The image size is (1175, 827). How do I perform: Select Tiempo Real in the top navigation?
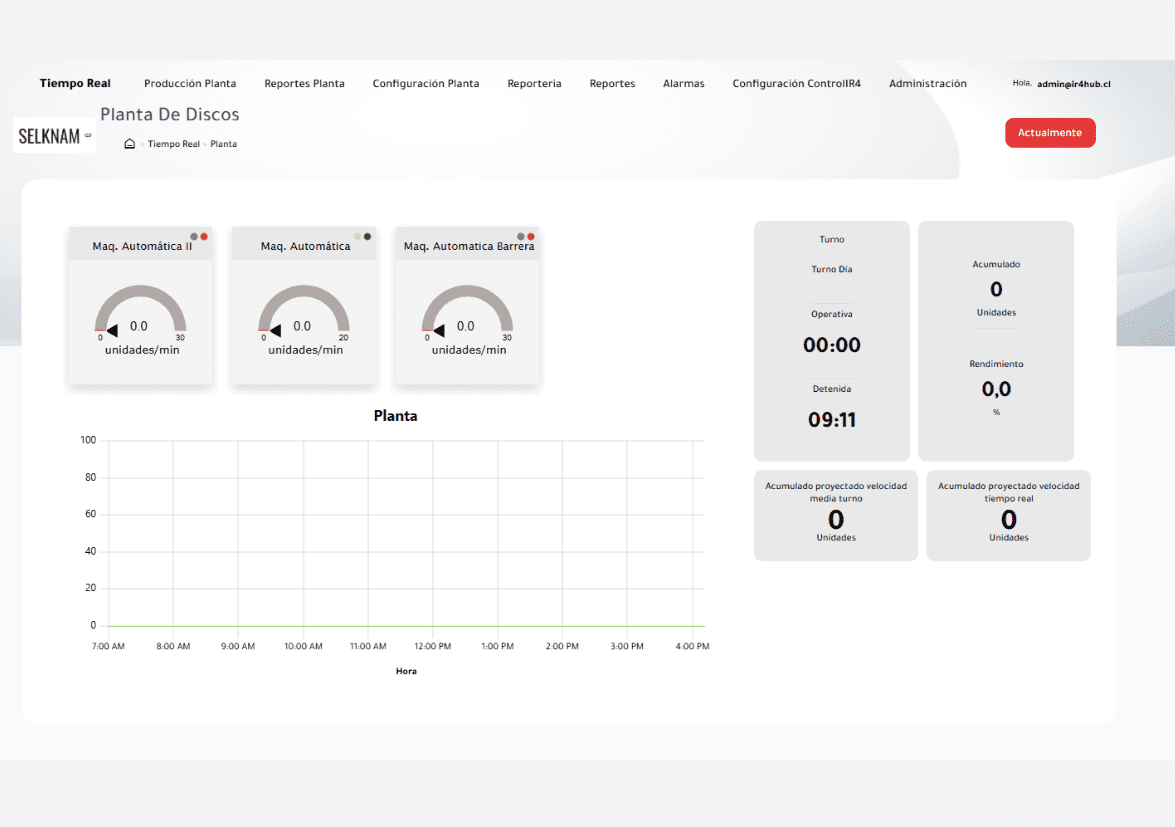point(75,84)
